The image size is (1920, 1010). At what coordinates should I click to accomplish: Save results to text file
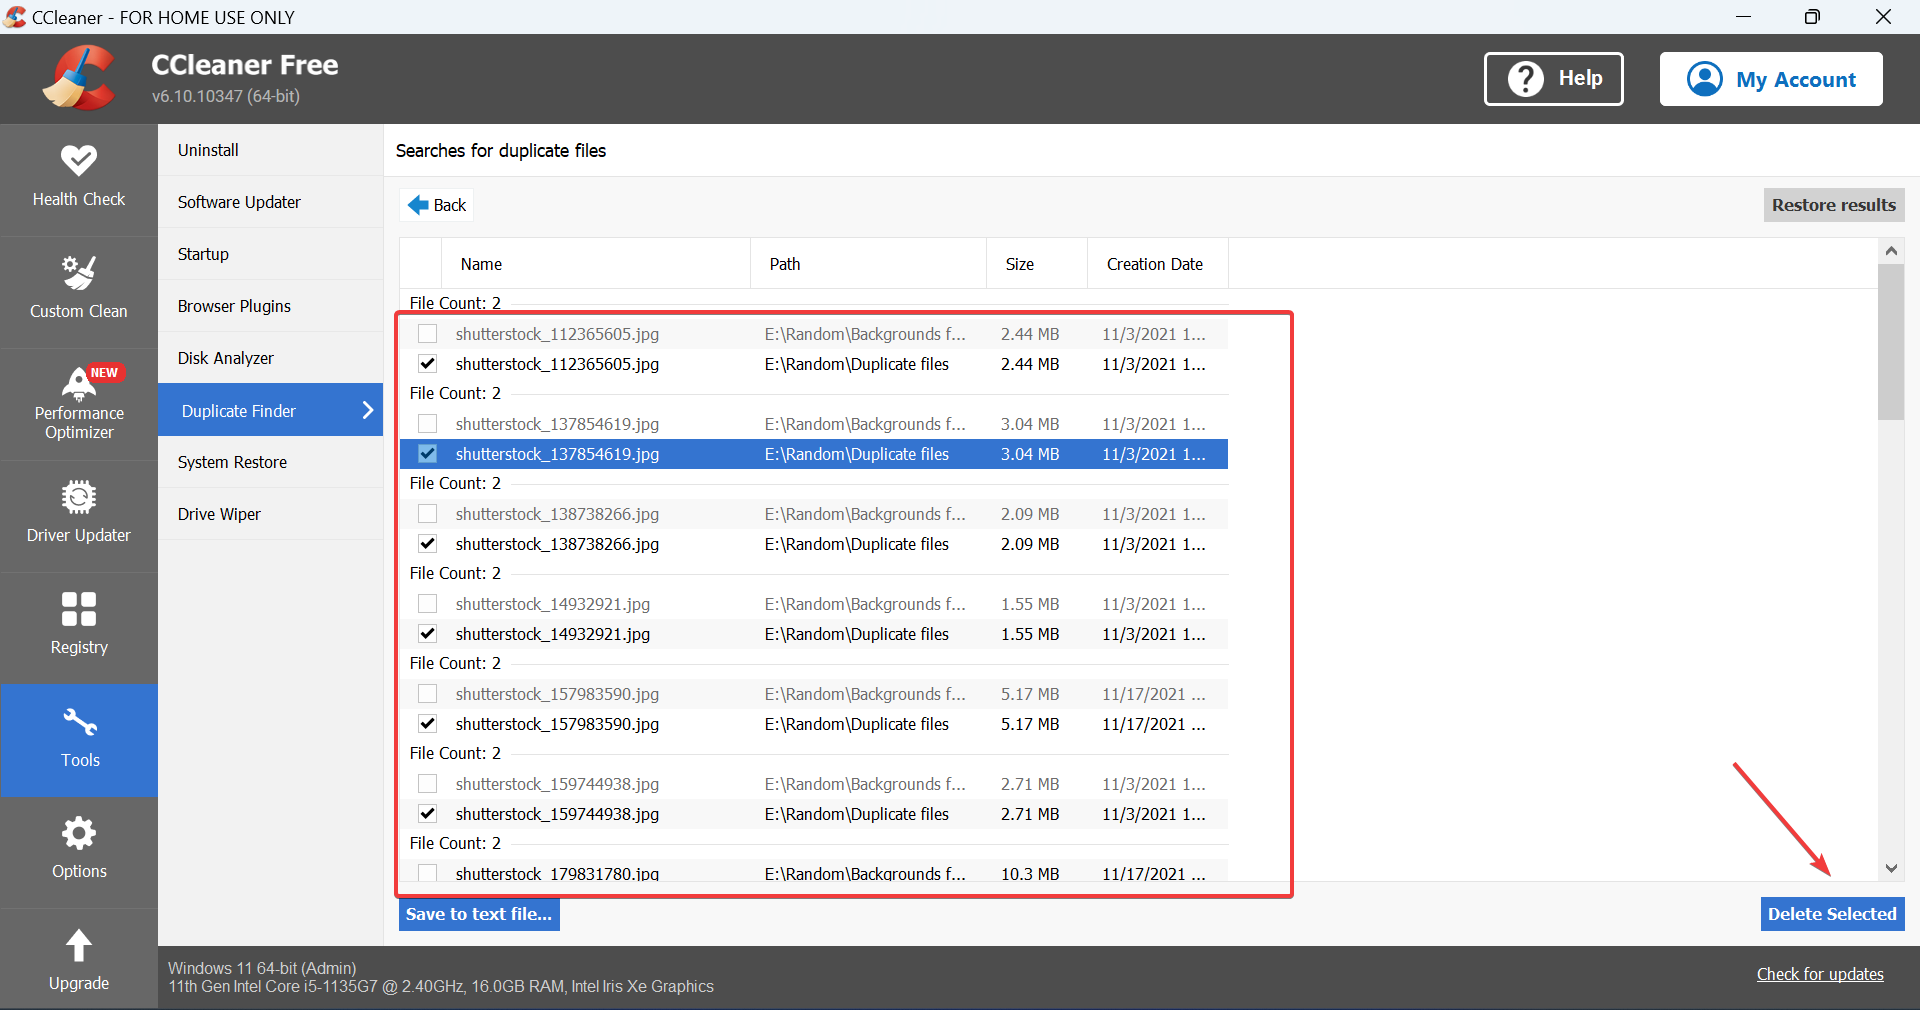pos(479,914)
